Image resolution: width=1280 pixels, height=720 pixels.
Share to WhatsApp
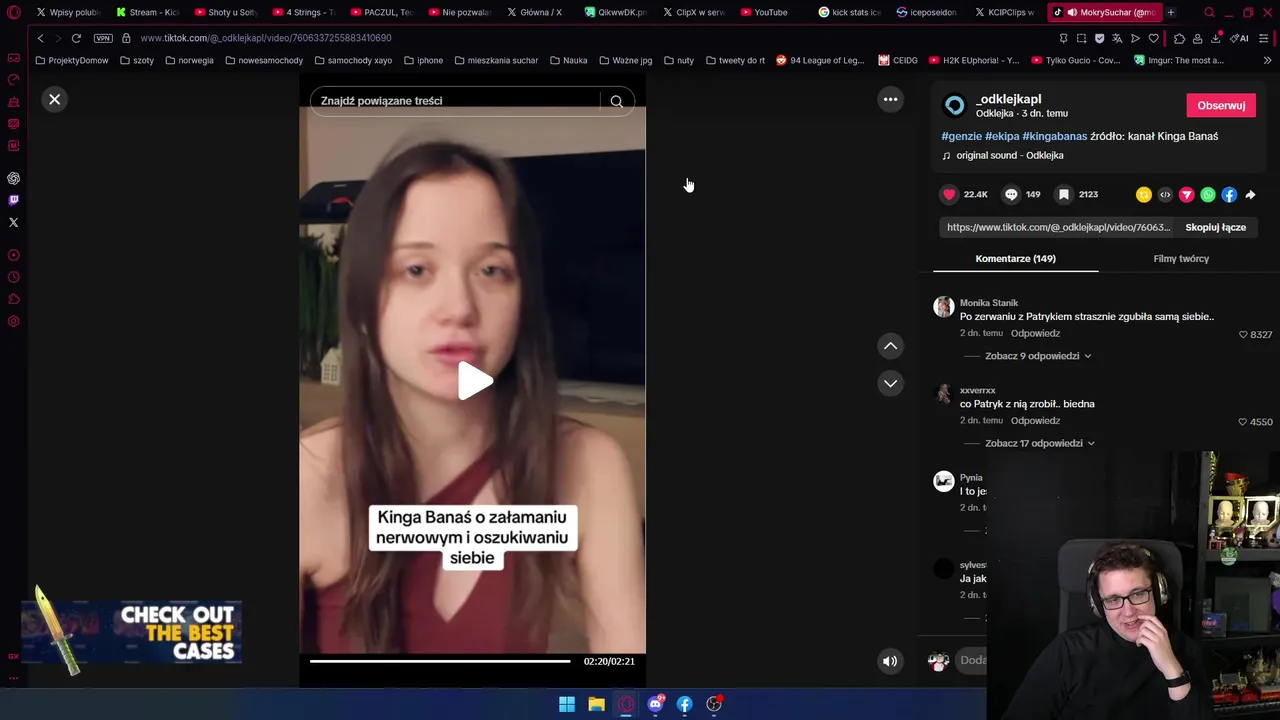1208,195
